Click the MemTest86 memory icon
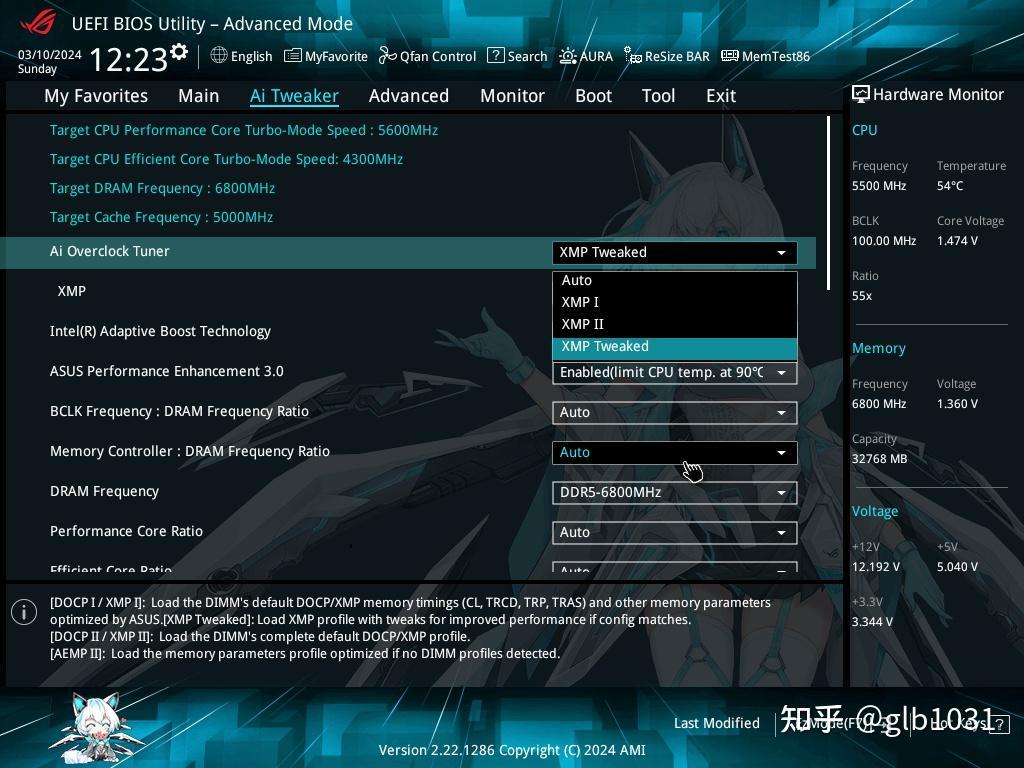 click(729, 56)
